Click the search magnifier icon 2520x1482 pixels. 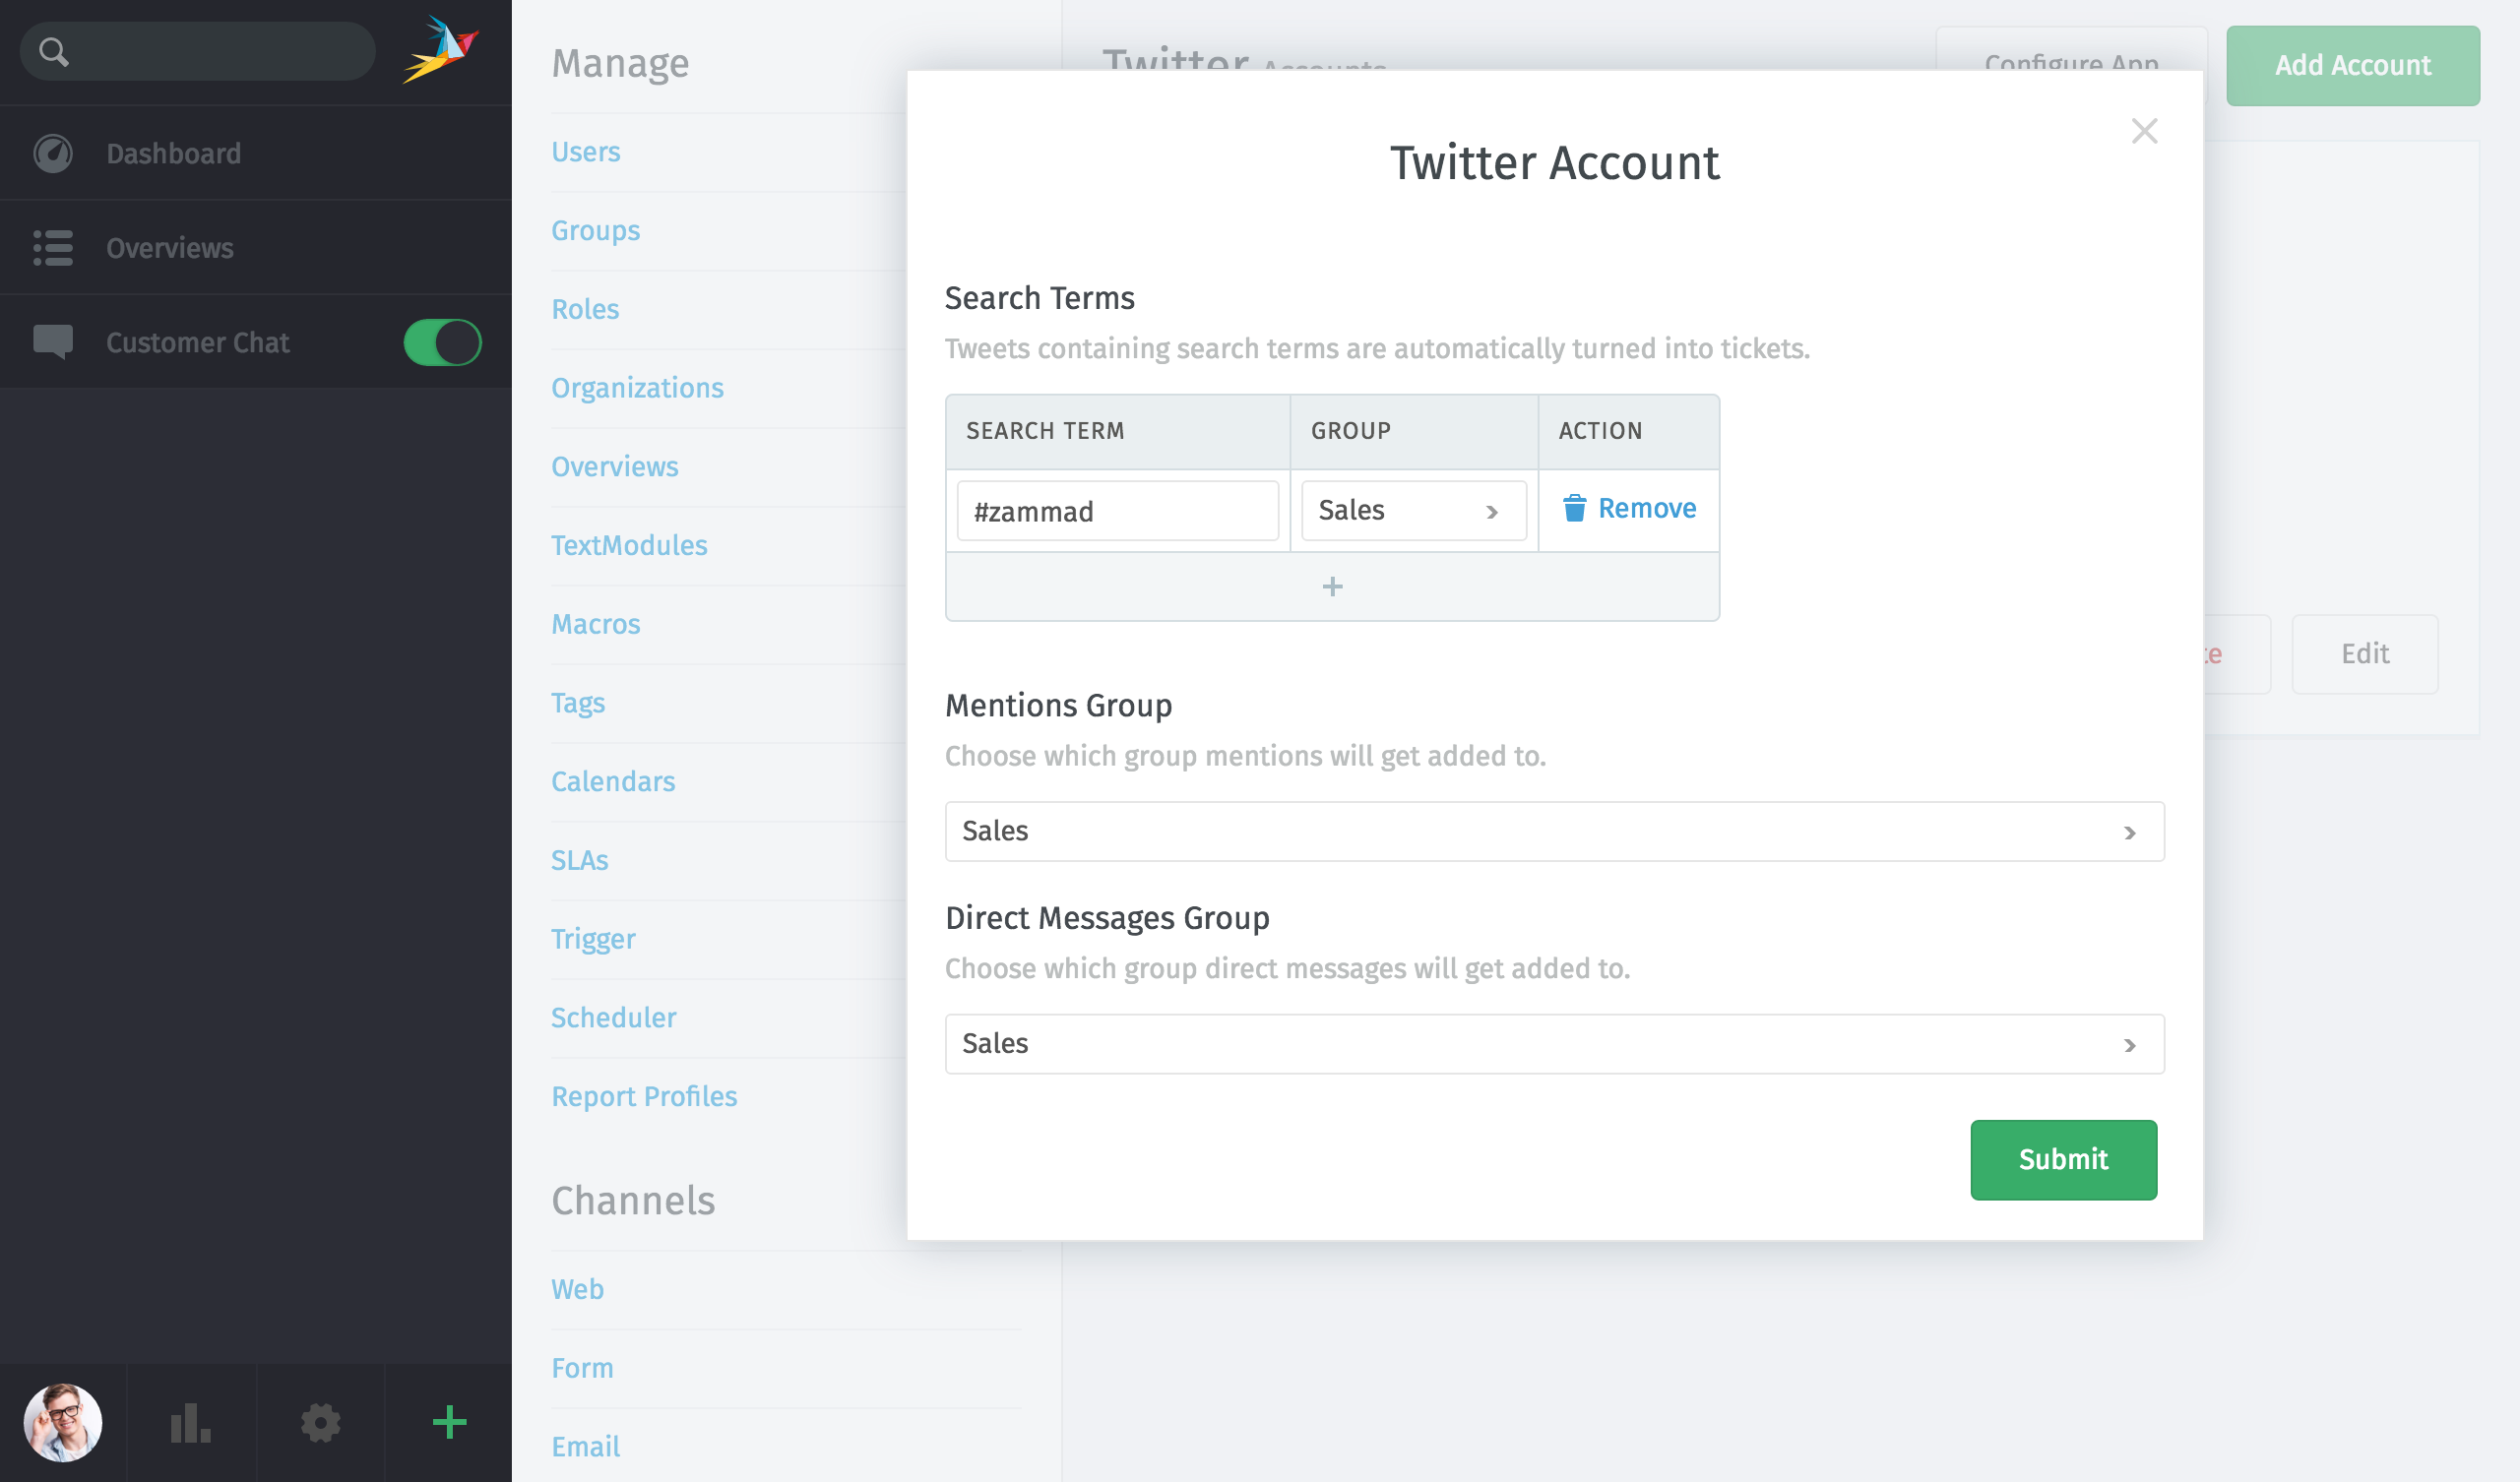54,52
